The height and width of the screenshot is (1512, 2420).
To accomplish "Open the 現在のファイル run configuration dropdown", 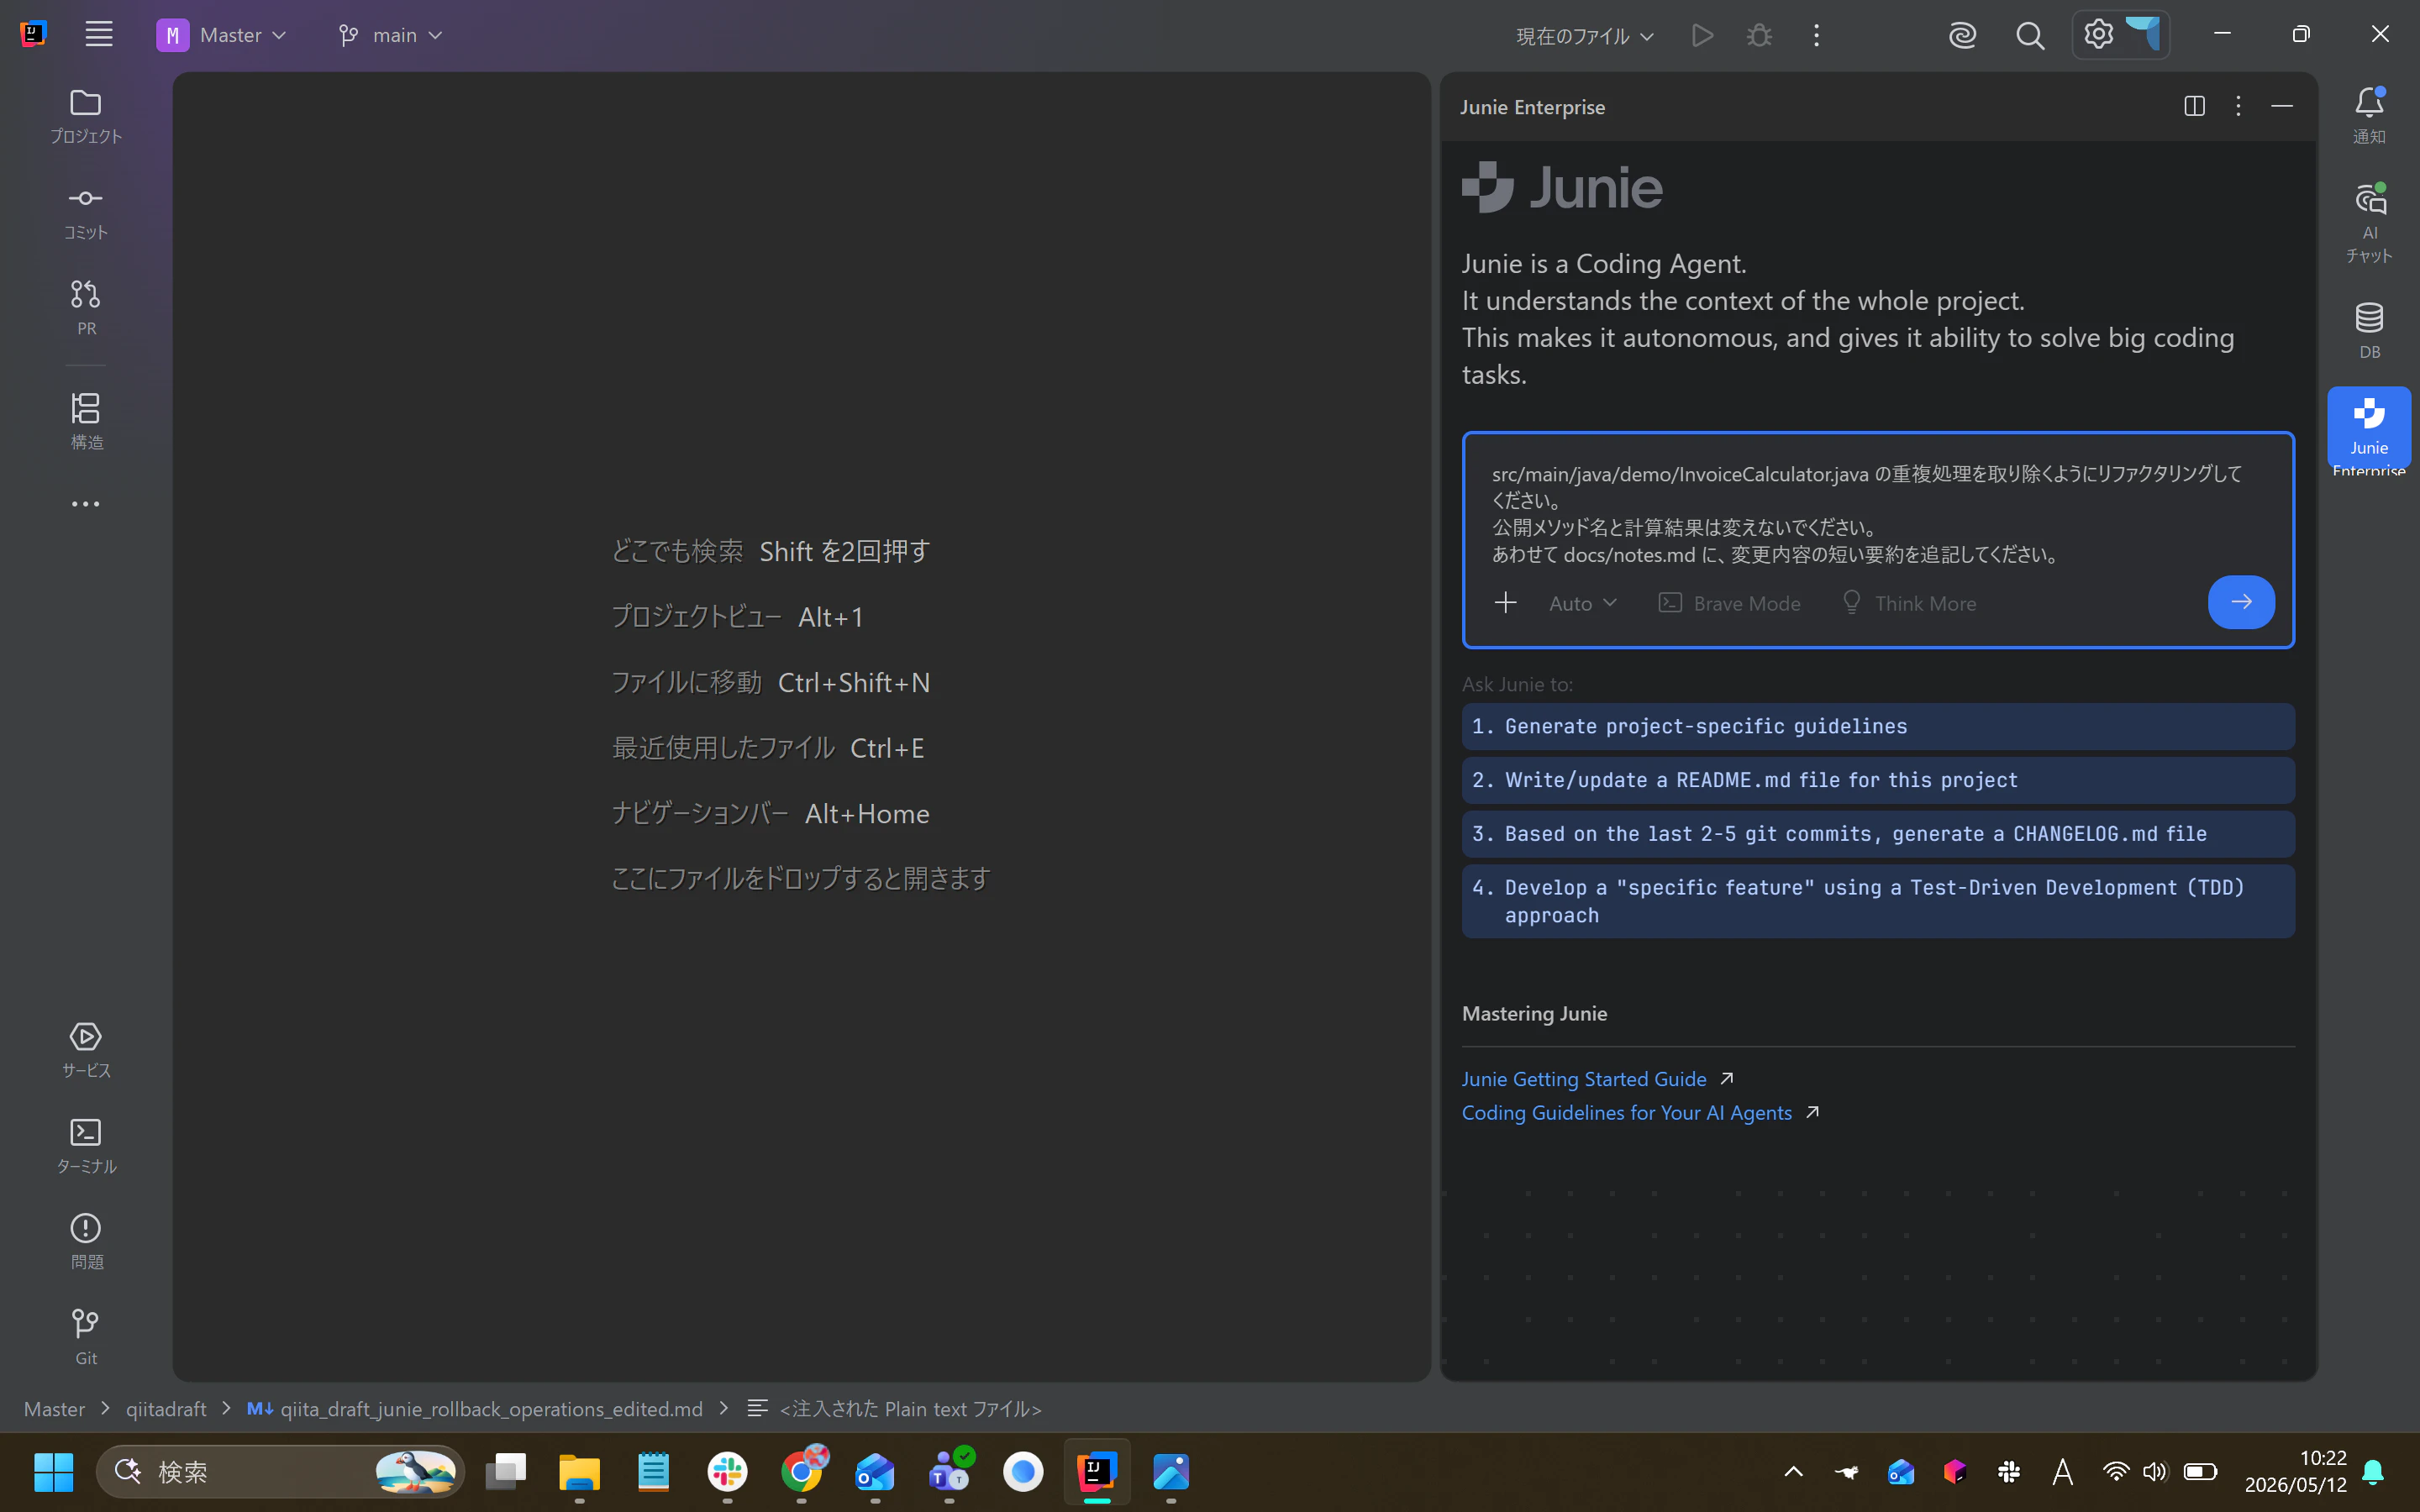I will [x=1585, y=36].
